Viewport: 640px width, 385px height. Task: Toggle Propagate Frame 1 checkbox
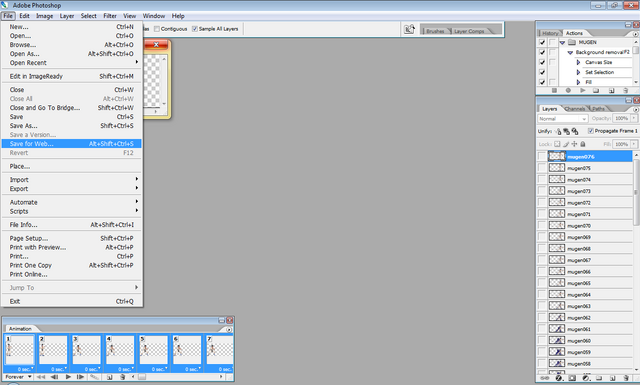coord(590,131)
